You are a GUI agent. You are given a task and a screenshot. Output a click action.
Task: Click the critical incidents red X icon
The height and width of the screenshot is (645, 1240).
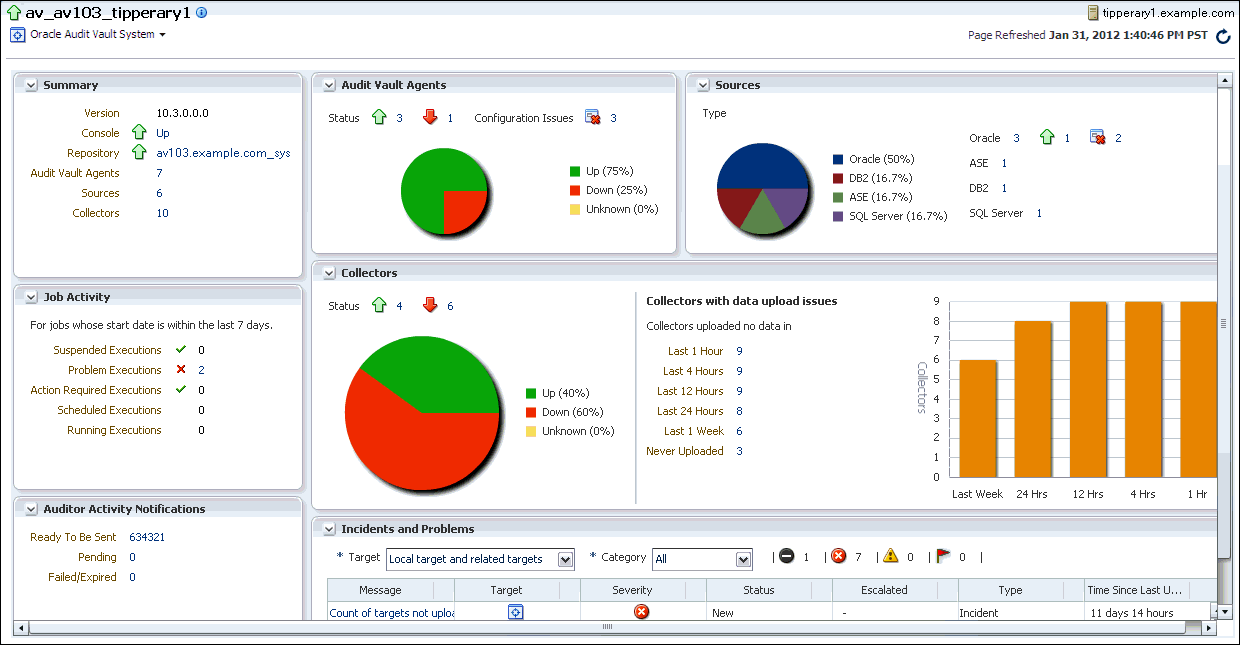pyautogui.click(x=838, y=557)
